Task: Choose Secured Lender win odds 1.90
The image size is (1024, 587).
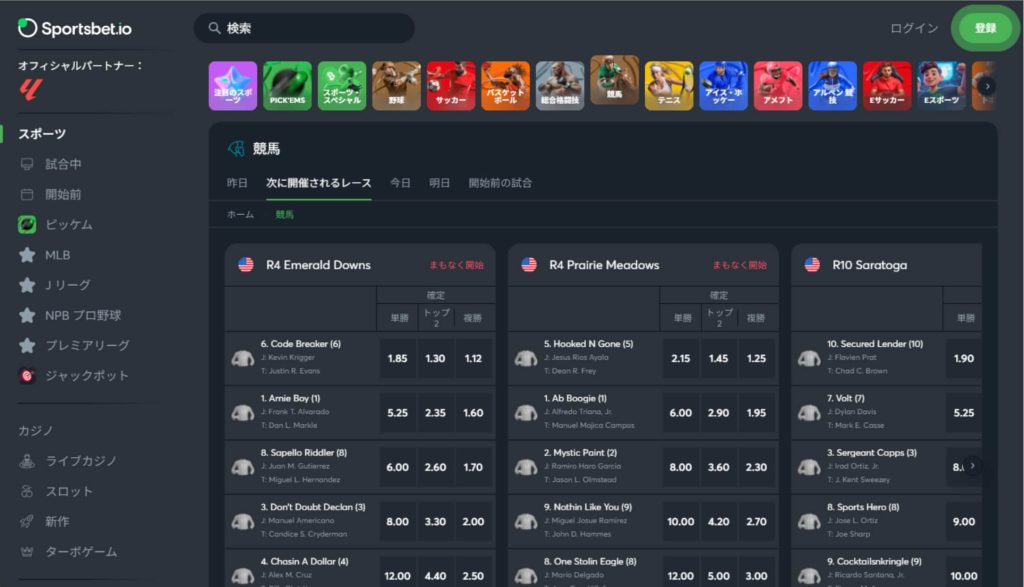Action: click(963, 358)
